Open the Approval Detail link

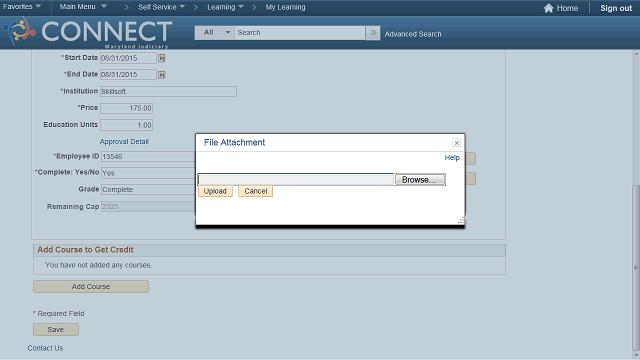[124, 142]
